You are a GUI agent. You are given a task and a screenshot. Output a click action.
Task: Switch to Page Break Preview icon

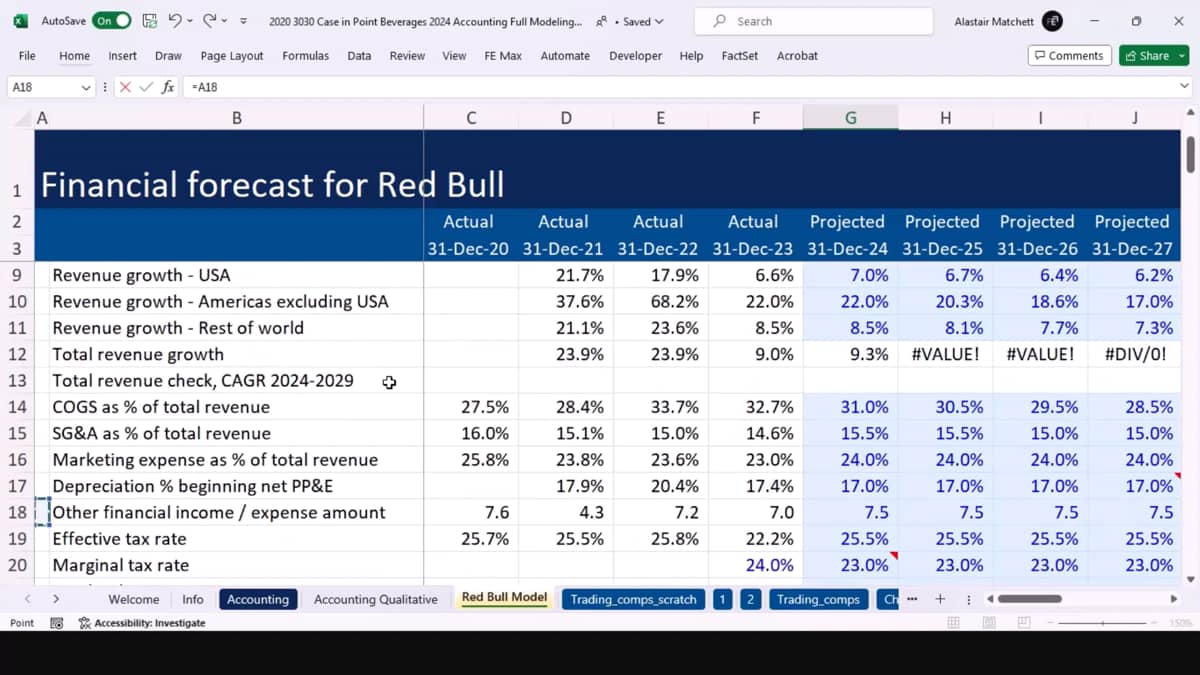(x=1024, y=623)
